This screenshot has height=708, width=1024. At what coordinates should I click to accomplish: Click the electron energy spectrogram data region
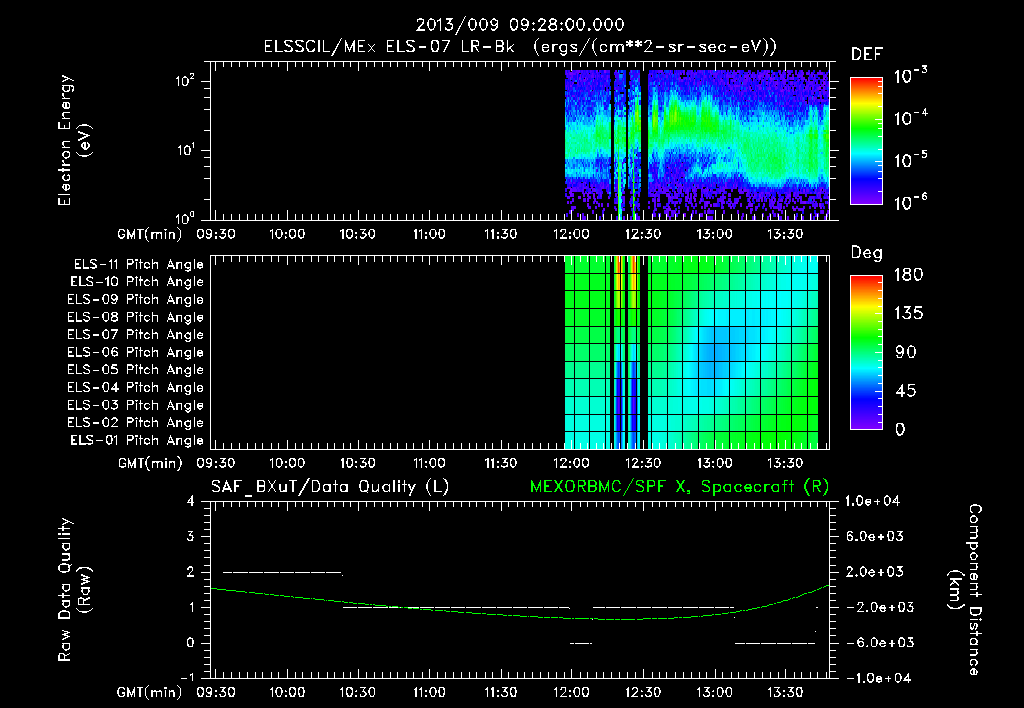click(697, 144)
